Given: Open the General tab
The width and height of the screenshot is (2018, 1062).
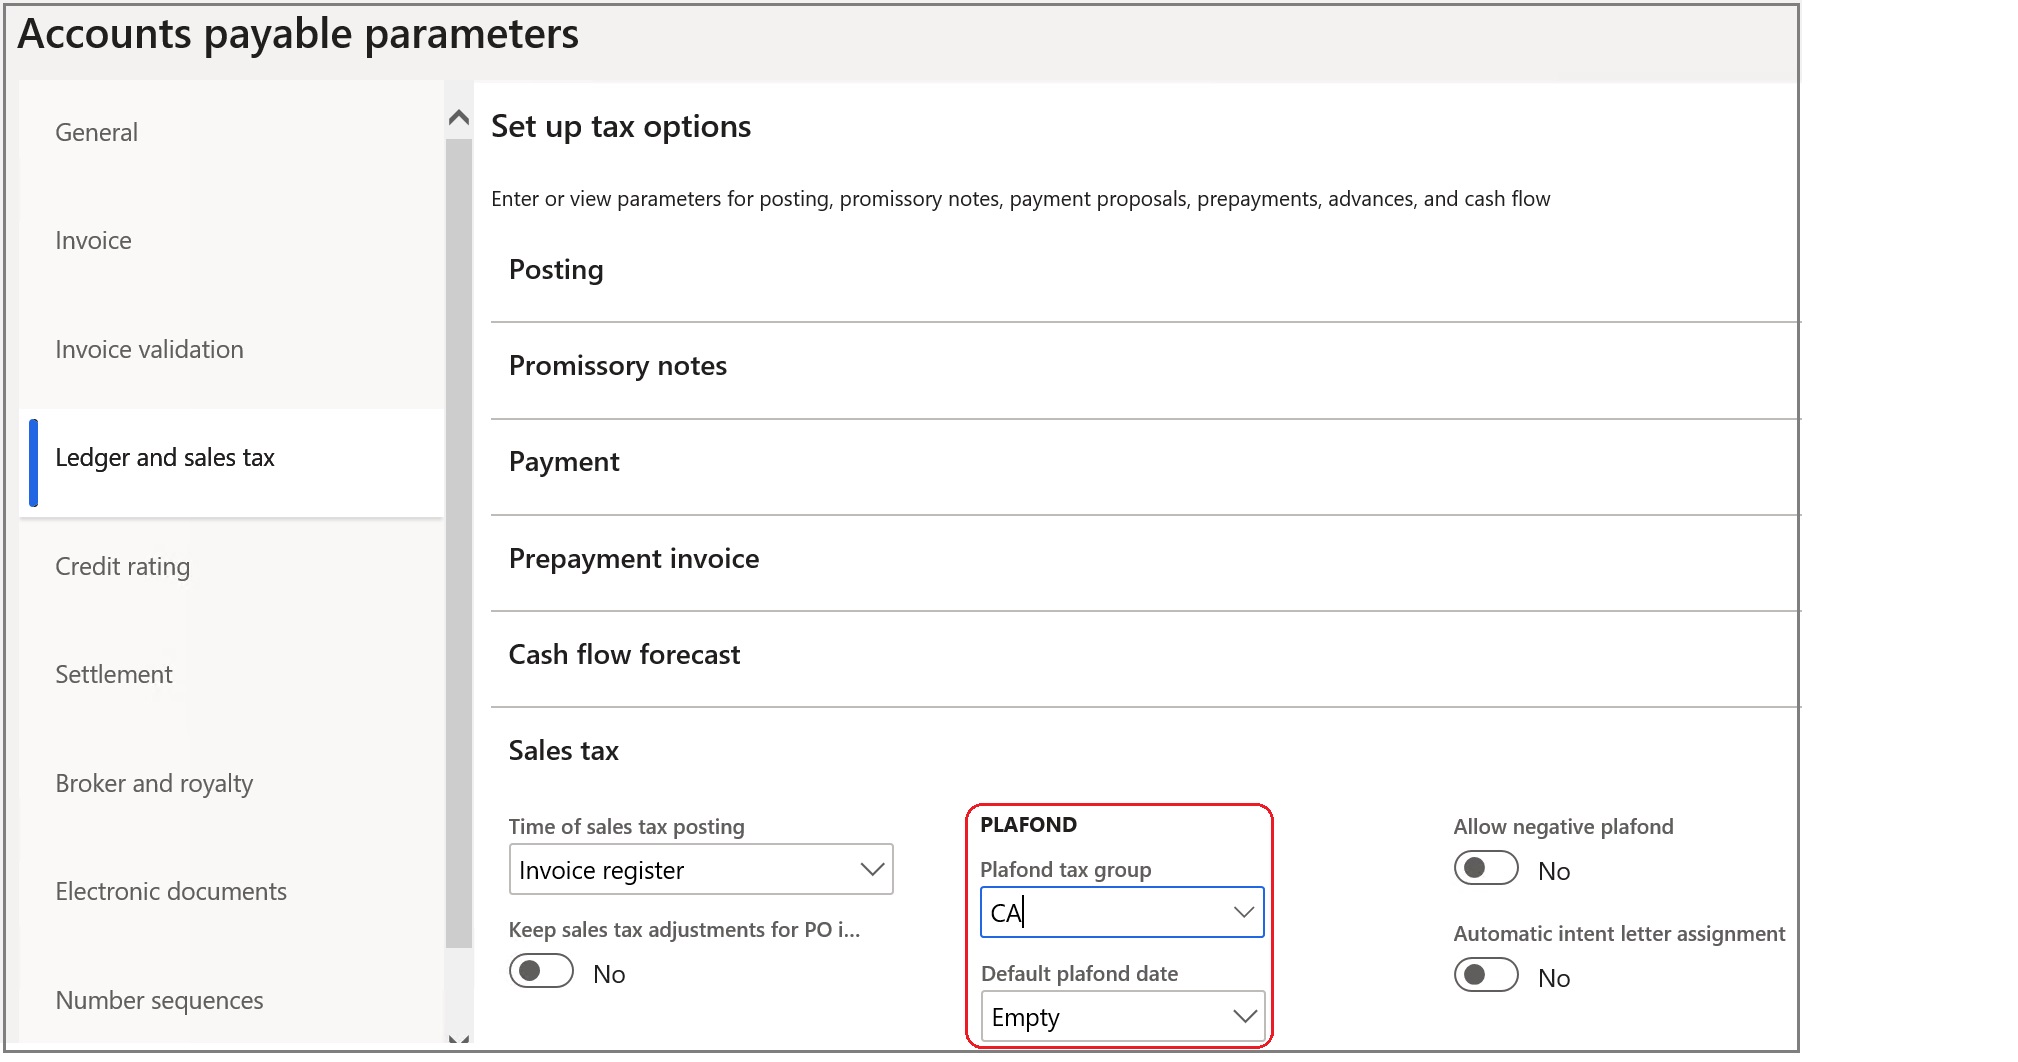Looking at the screenshot, I should (96, 133).
